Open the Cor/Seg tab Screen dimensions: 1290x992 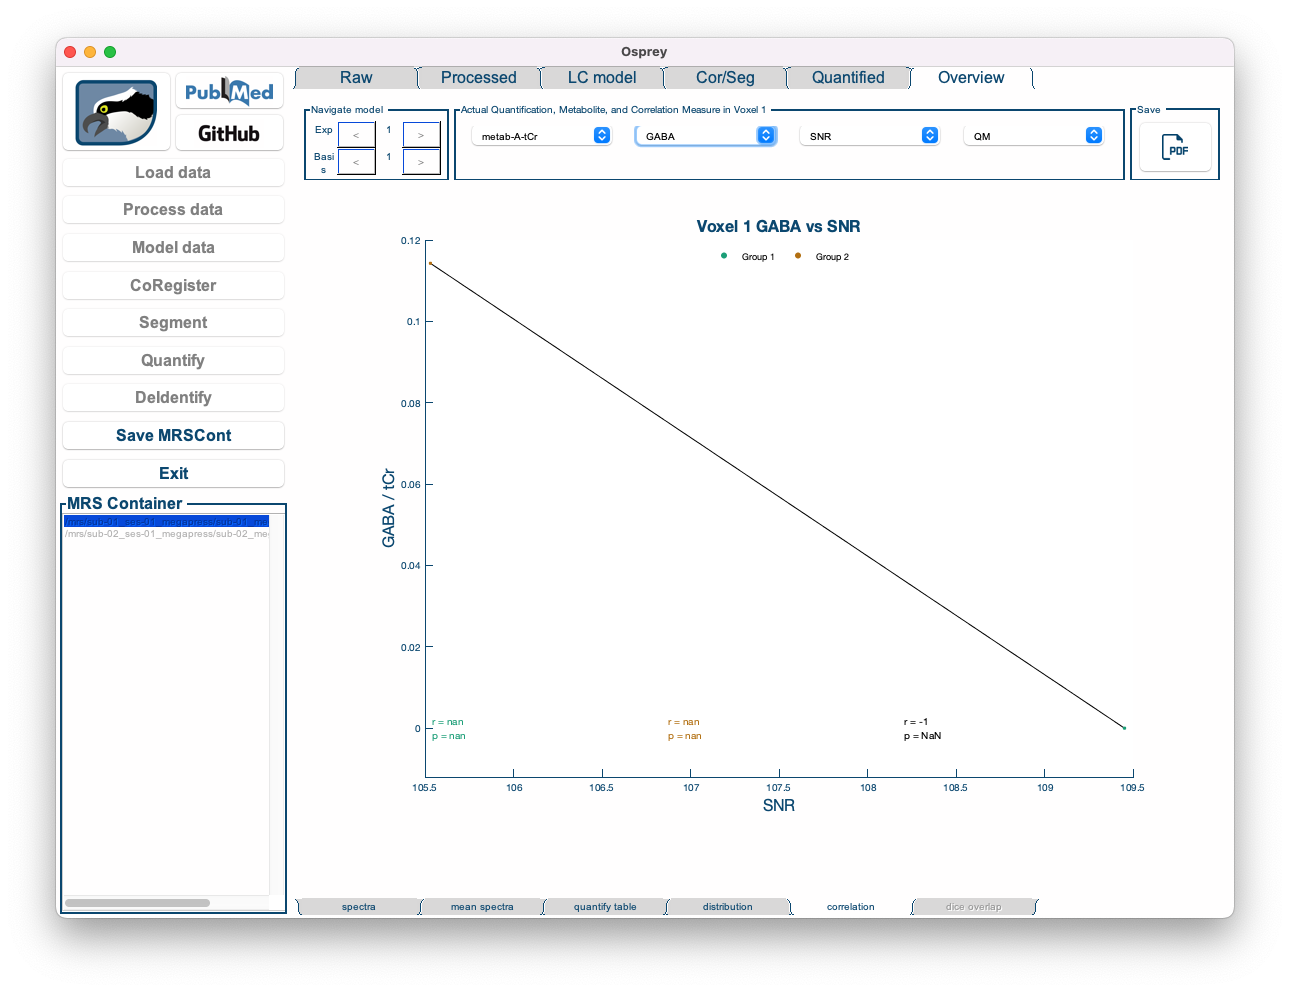(725, 78)
